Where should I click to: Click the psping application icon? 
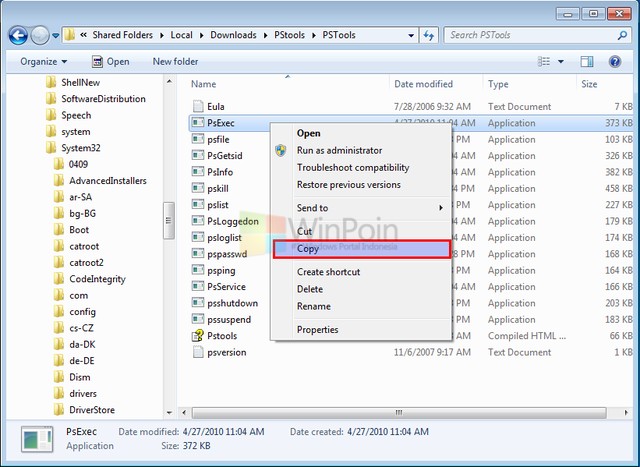(198, 270)
